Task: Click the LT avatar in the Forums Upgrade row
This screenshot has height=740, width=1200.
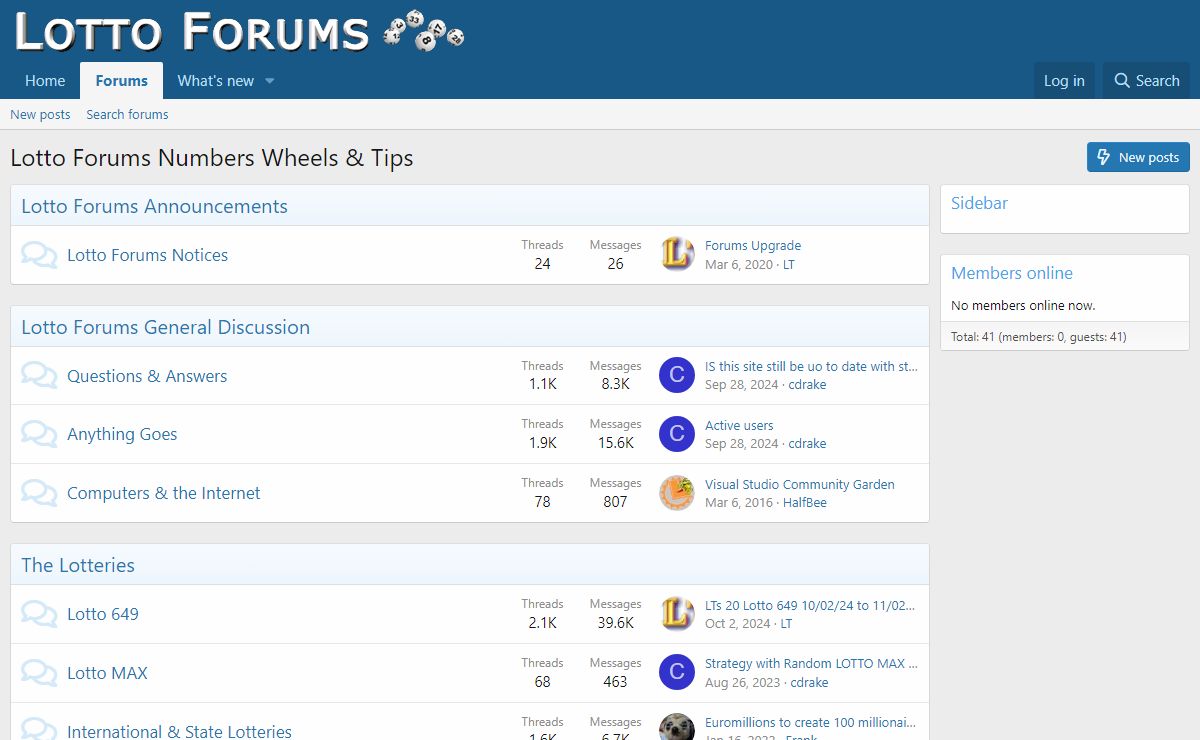Action: point(677,255)
